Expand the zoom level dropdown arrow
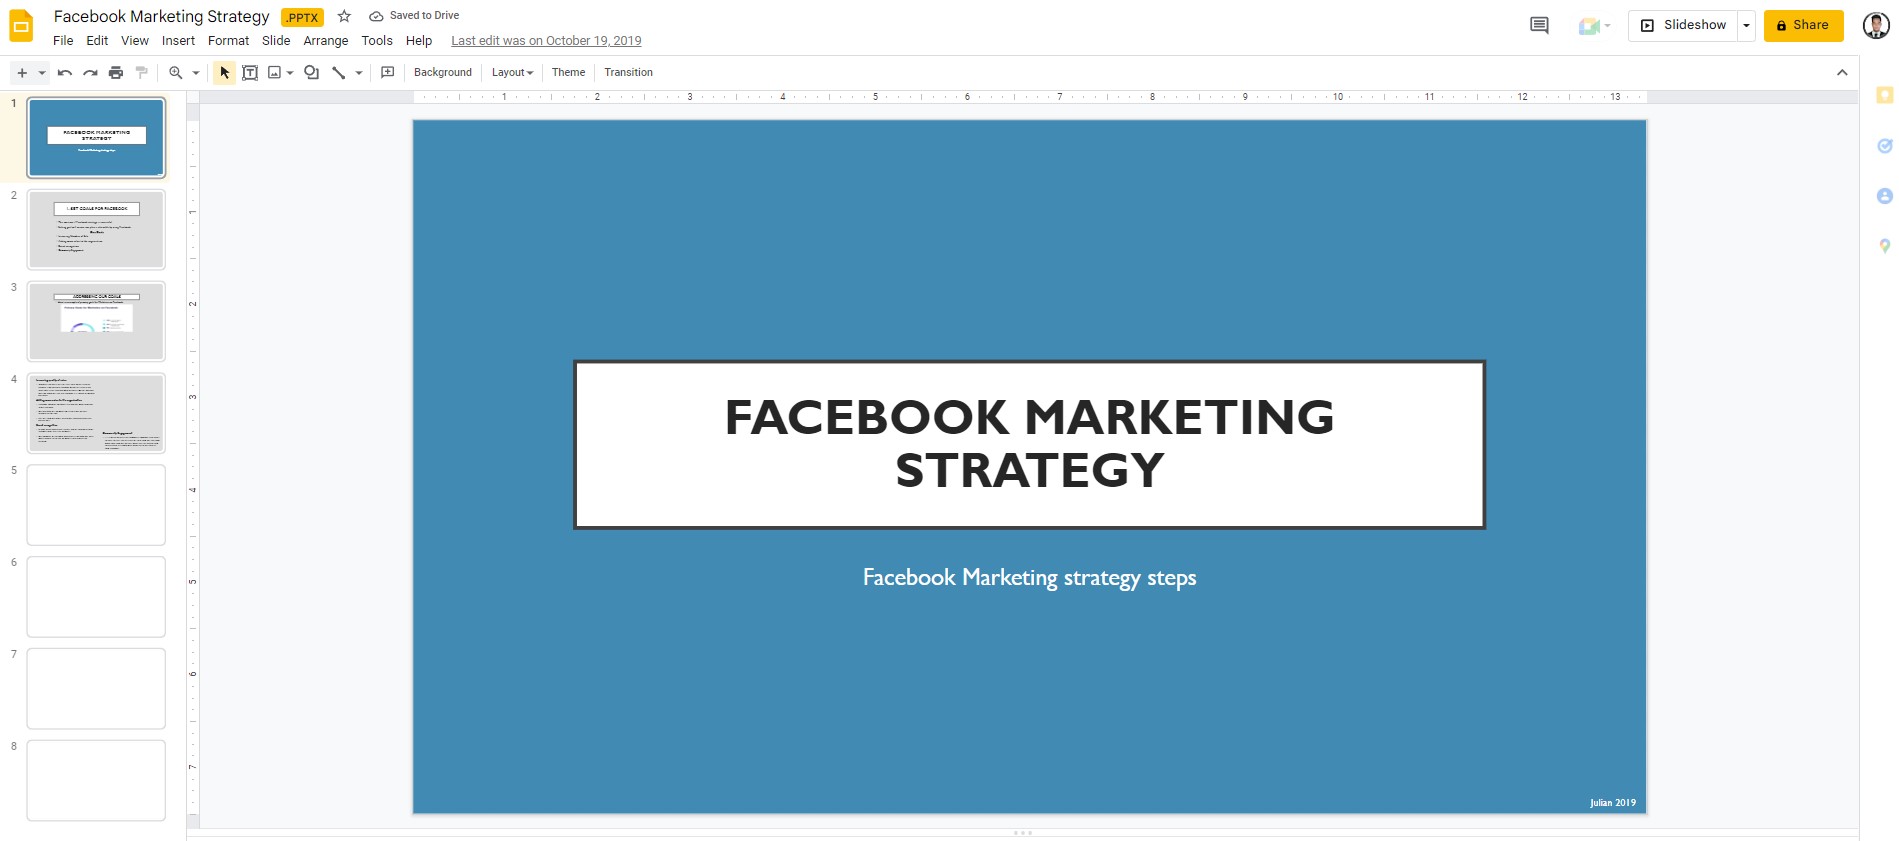 point(196,73)
